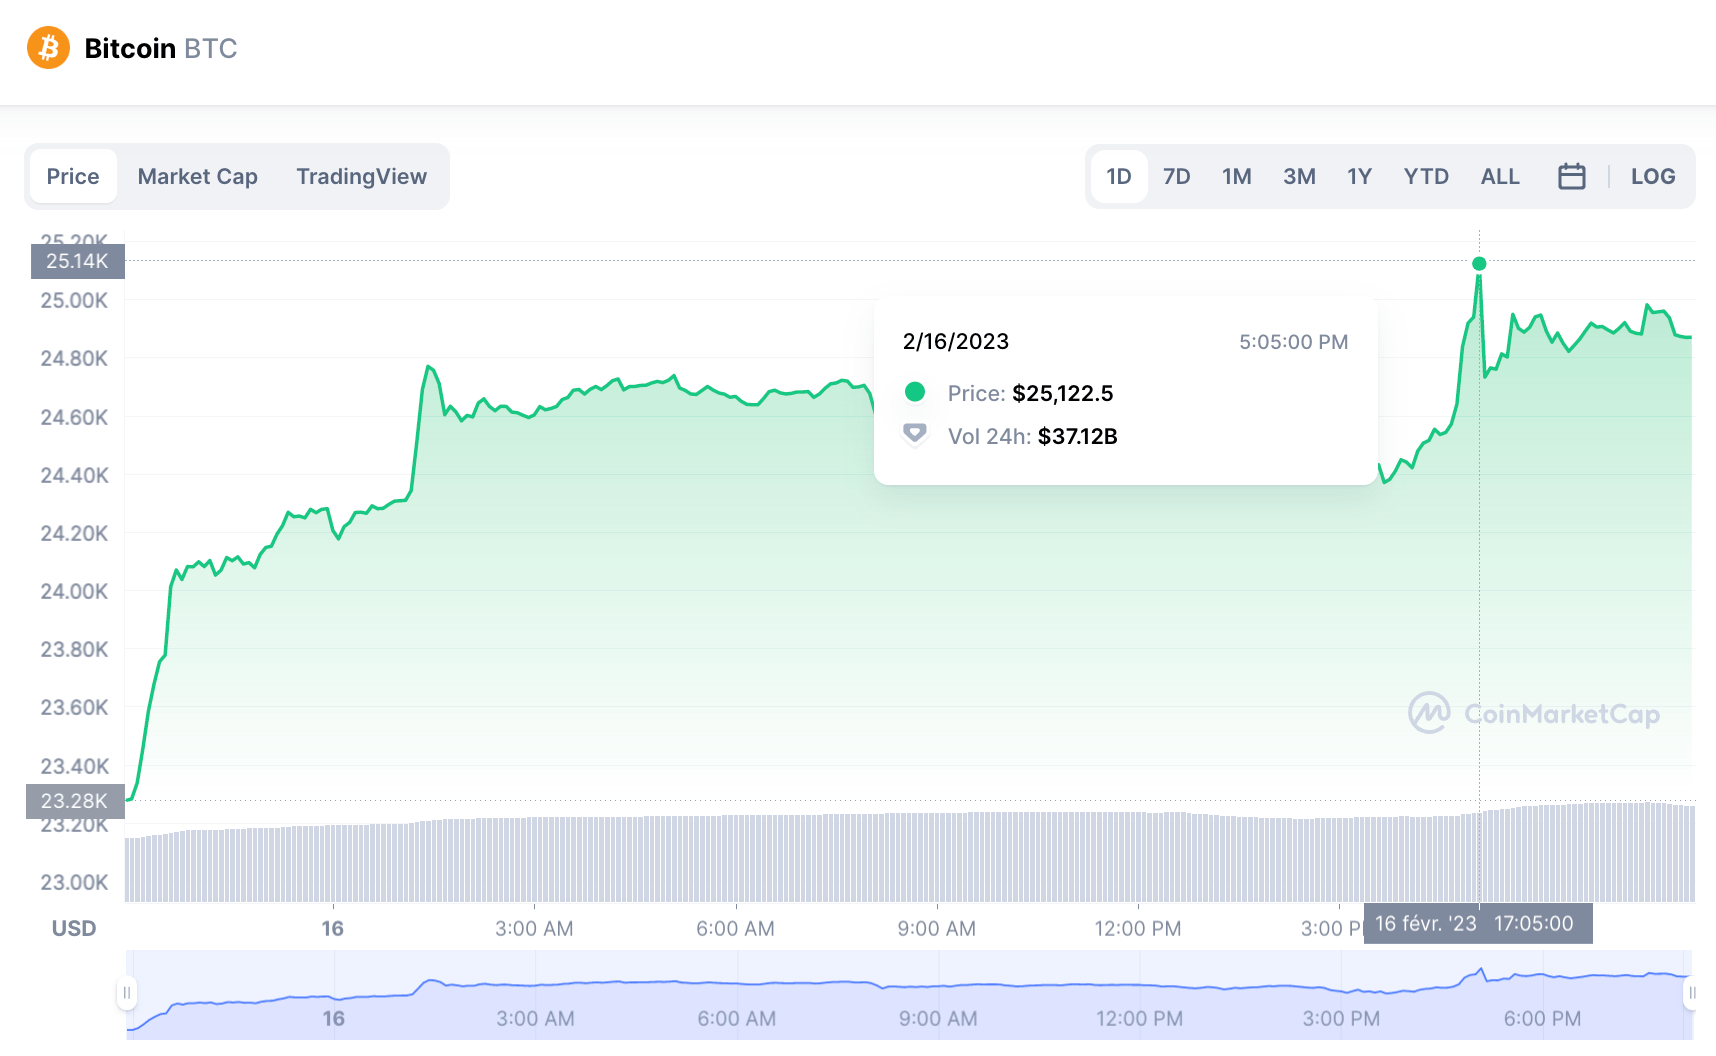1716x1056 pixels.
Task: Choose the 3M chart period
Action: point(1299,176)
